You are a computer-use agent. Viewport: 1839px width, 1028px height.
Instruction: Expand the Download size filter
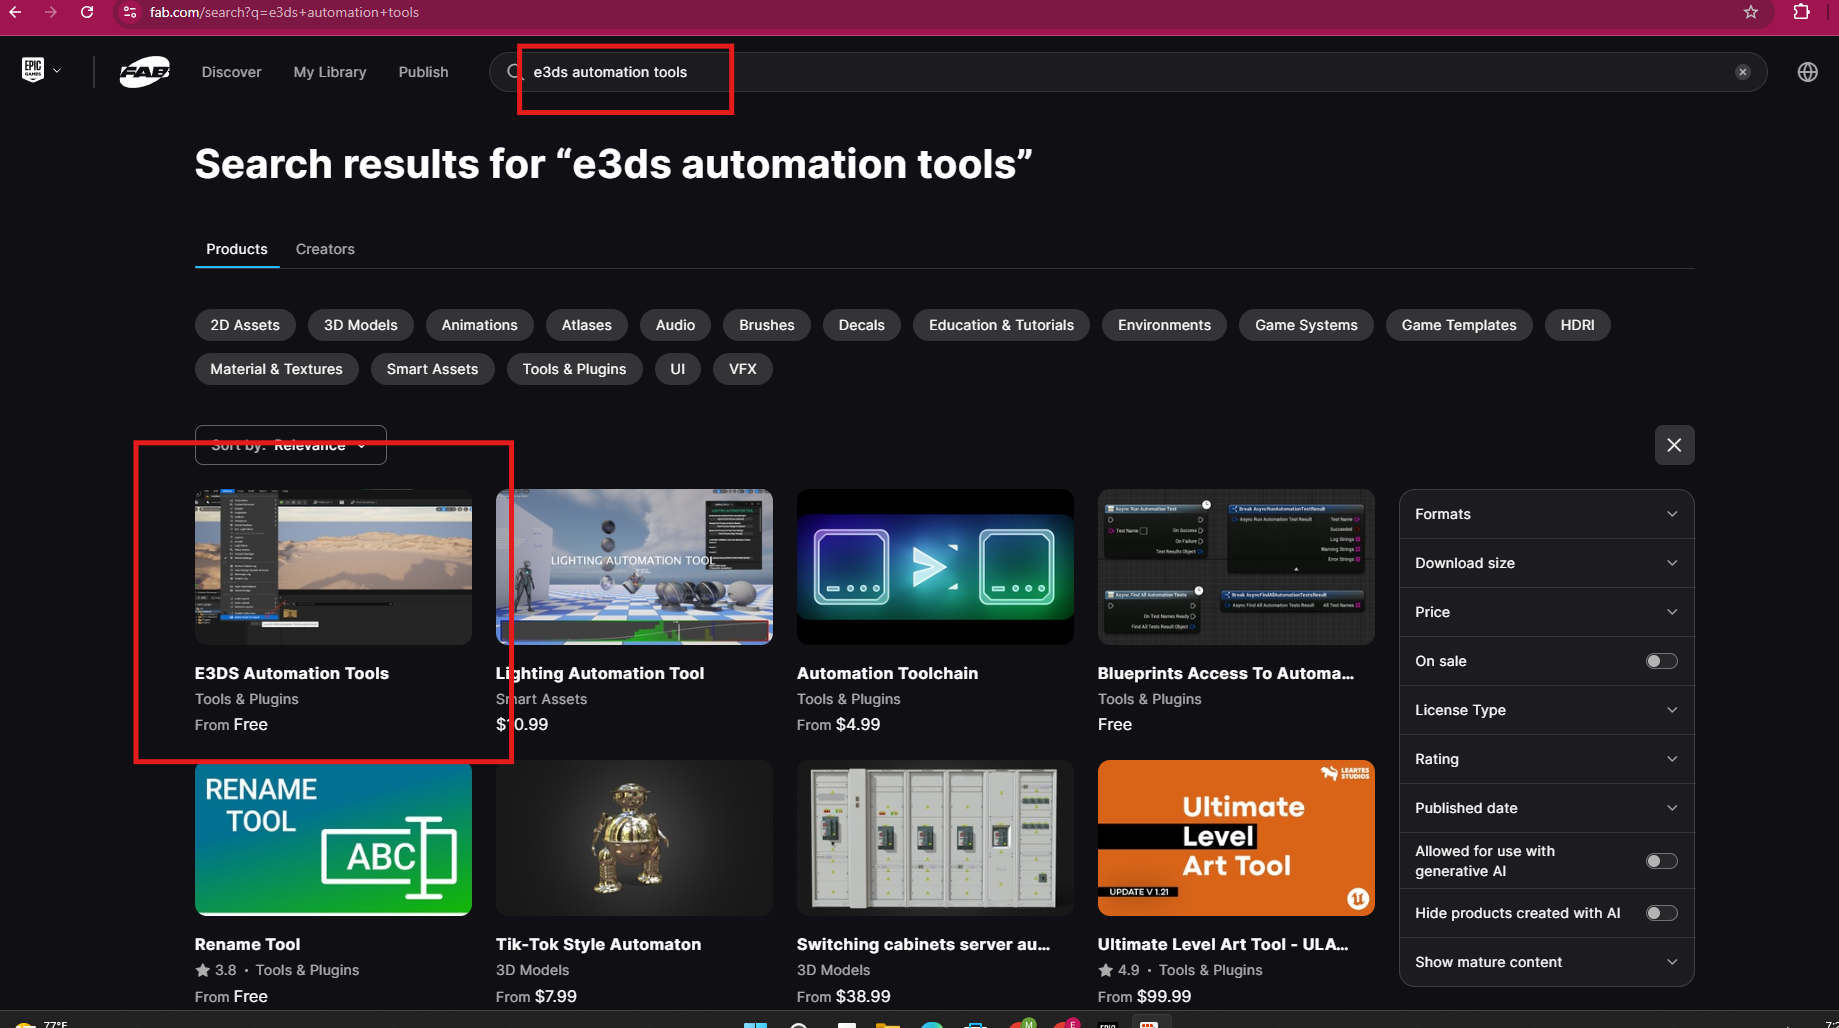[1546, 563]
